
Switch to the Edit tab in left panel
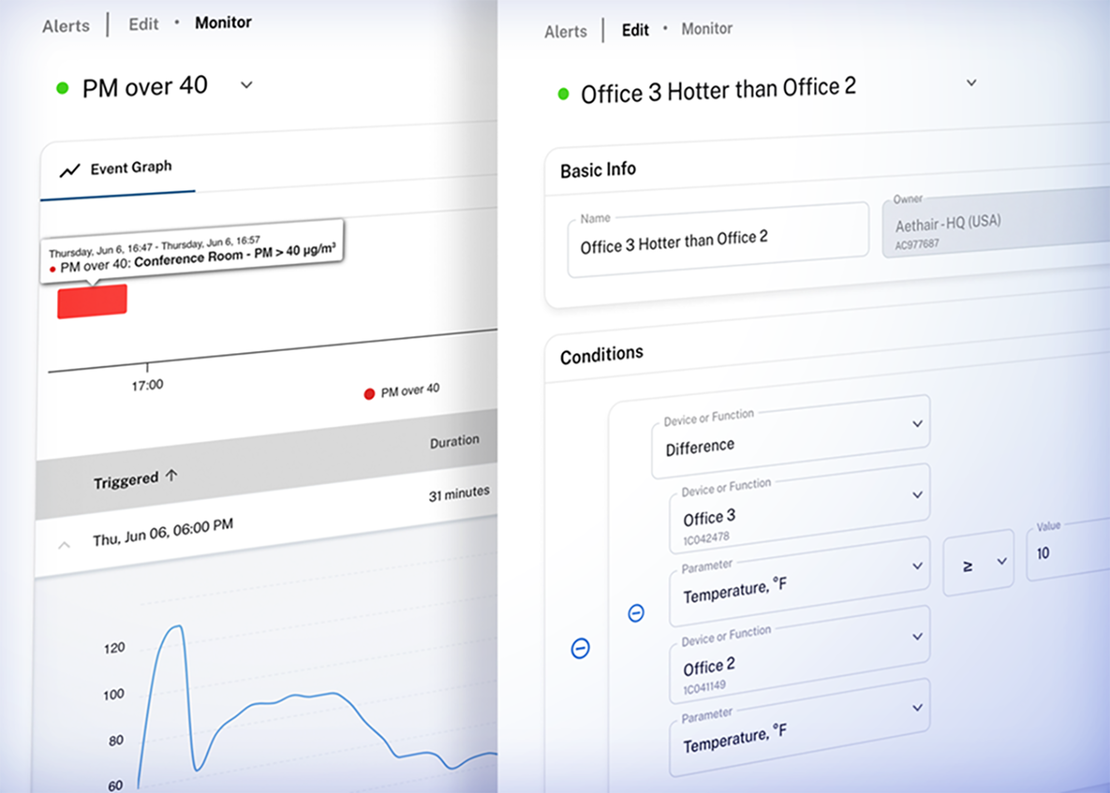143,24
